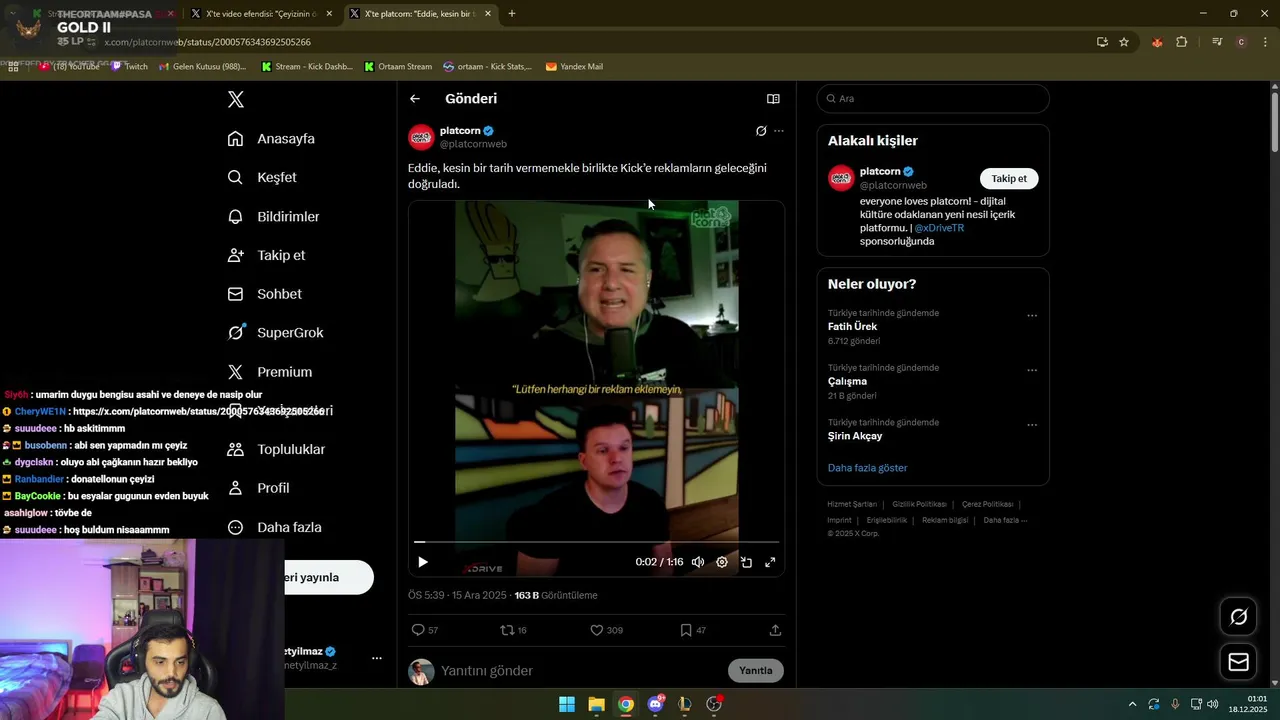Open account menu dots near profile name
This screenshot has width=1280, height=720.
pos(377,658)
